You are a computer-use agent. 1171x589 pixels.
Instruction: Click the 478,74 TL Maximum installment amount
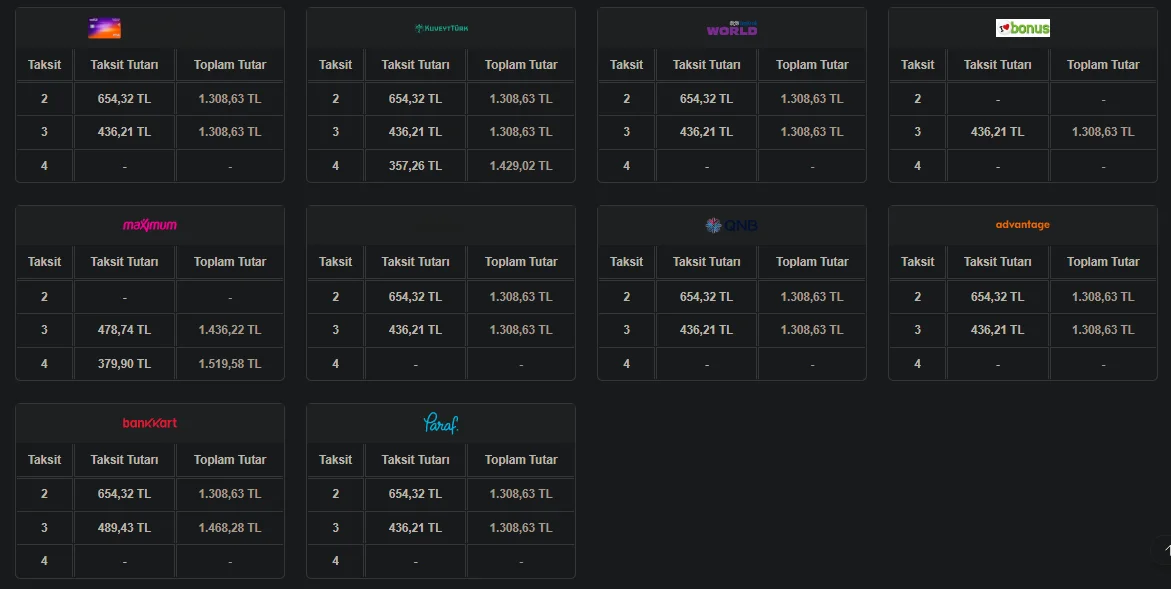124,330
